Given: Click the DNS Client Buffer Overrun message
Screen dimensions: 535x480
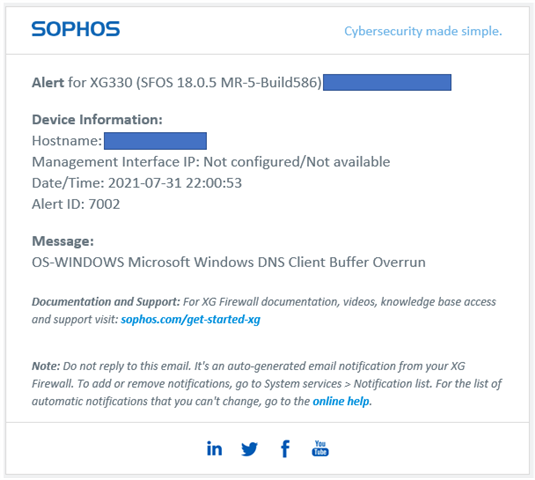Looking at the screenshot, I should click(x=229, y=262).
